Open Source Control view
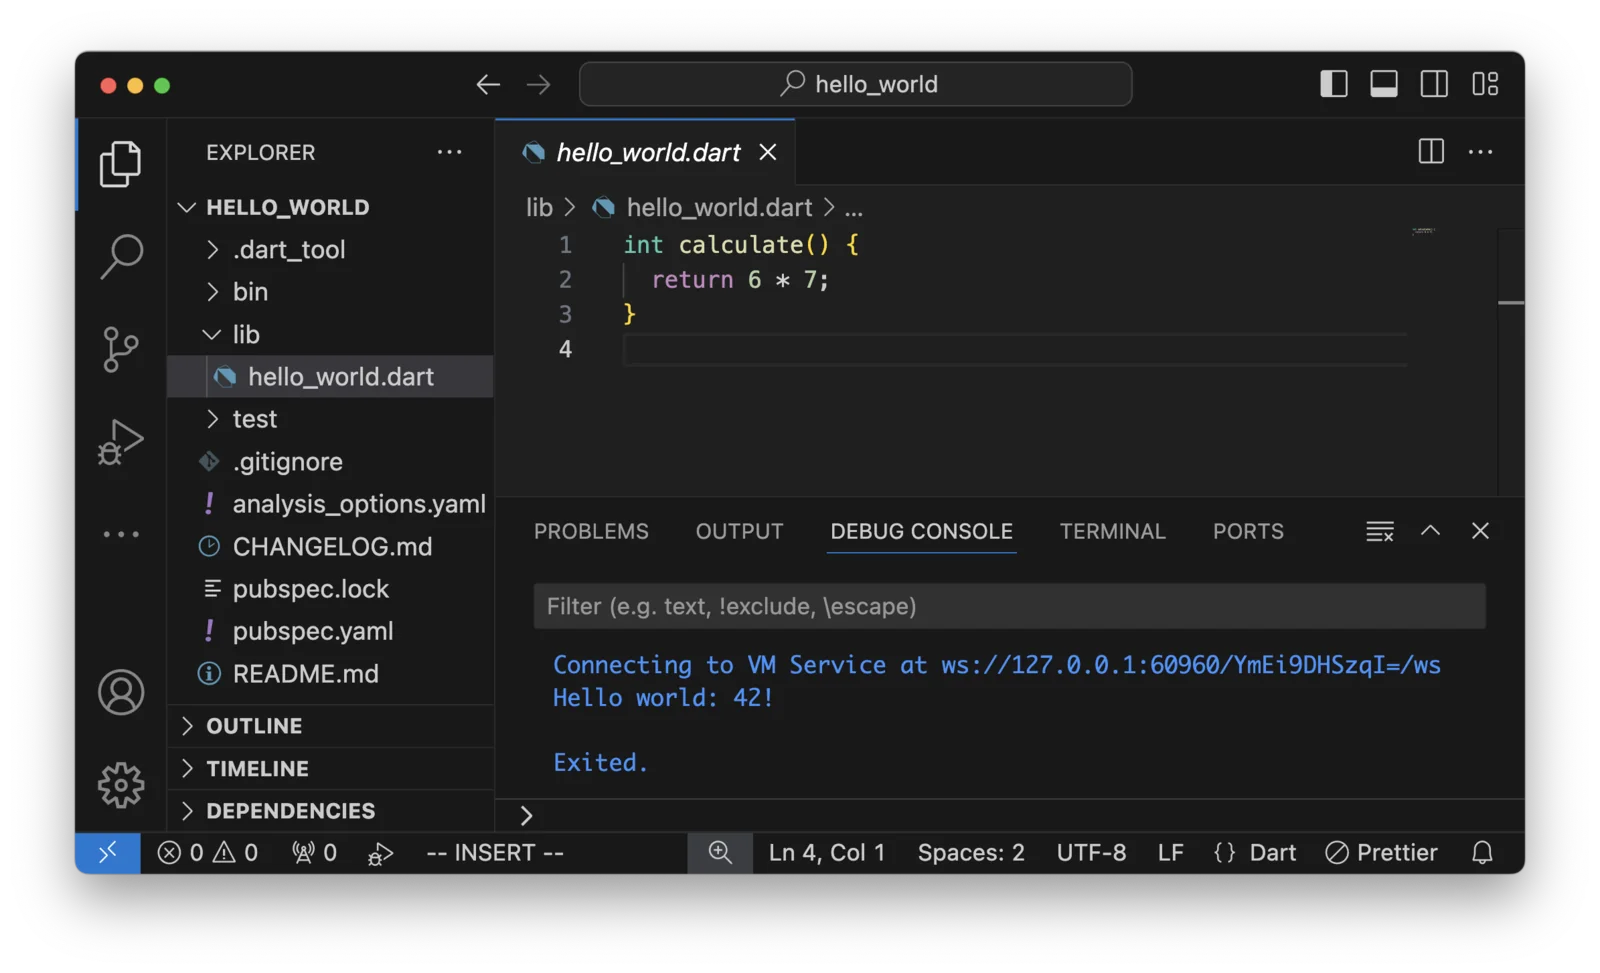 click(121, 350)
